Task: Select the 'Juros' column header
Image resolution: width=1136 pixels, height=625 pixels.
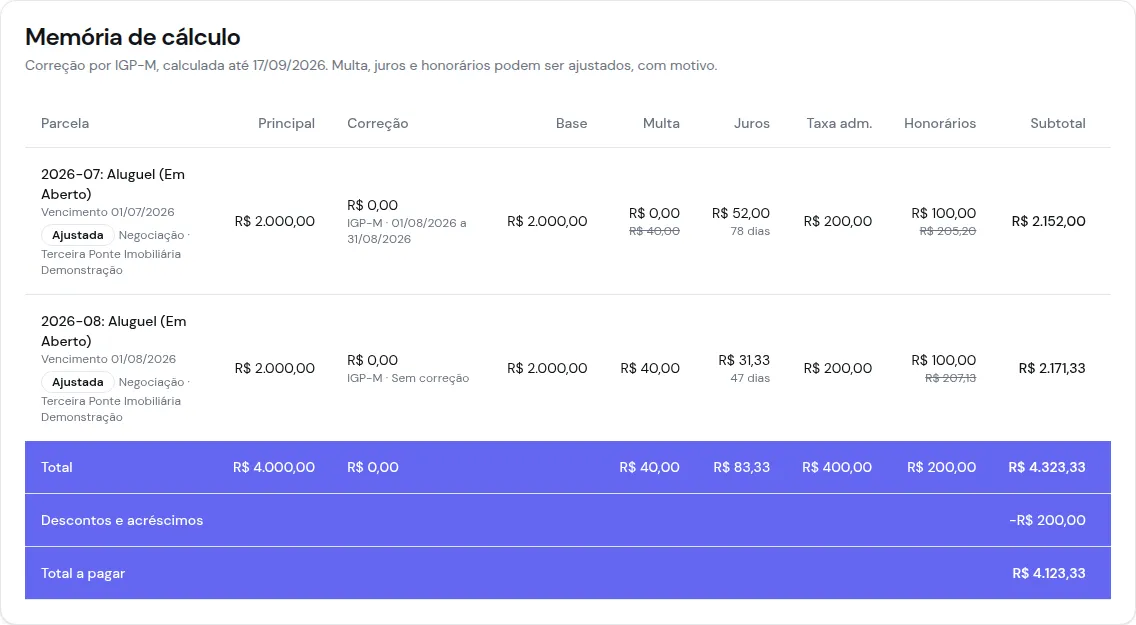Action: pos(752,123)
